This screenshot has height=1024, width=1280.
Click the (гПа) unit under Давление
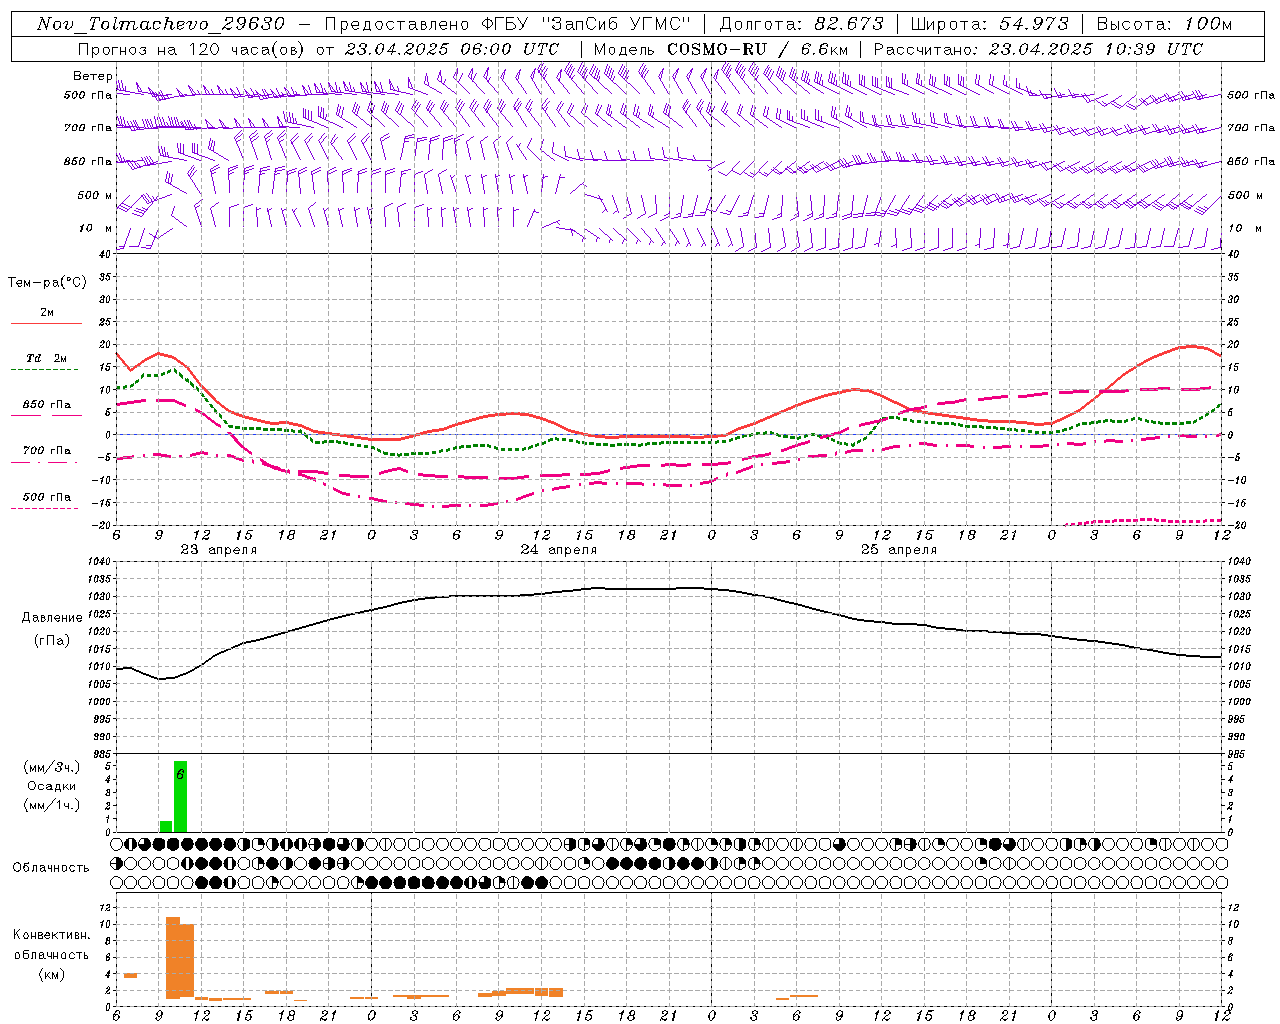[52, 641]
